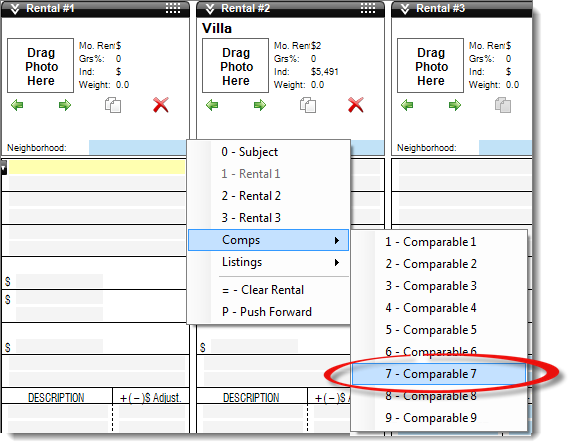
Task: Select Push Forward menu option
Action: coord(268,312)
